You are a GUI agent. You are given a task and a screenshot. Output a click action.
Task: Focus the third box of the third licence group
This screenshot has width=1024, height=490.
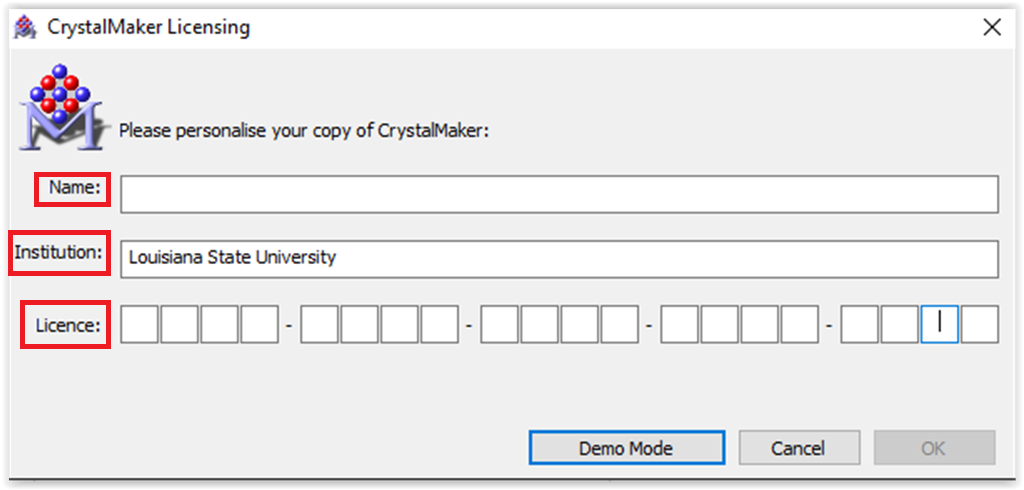coord(580,325)
